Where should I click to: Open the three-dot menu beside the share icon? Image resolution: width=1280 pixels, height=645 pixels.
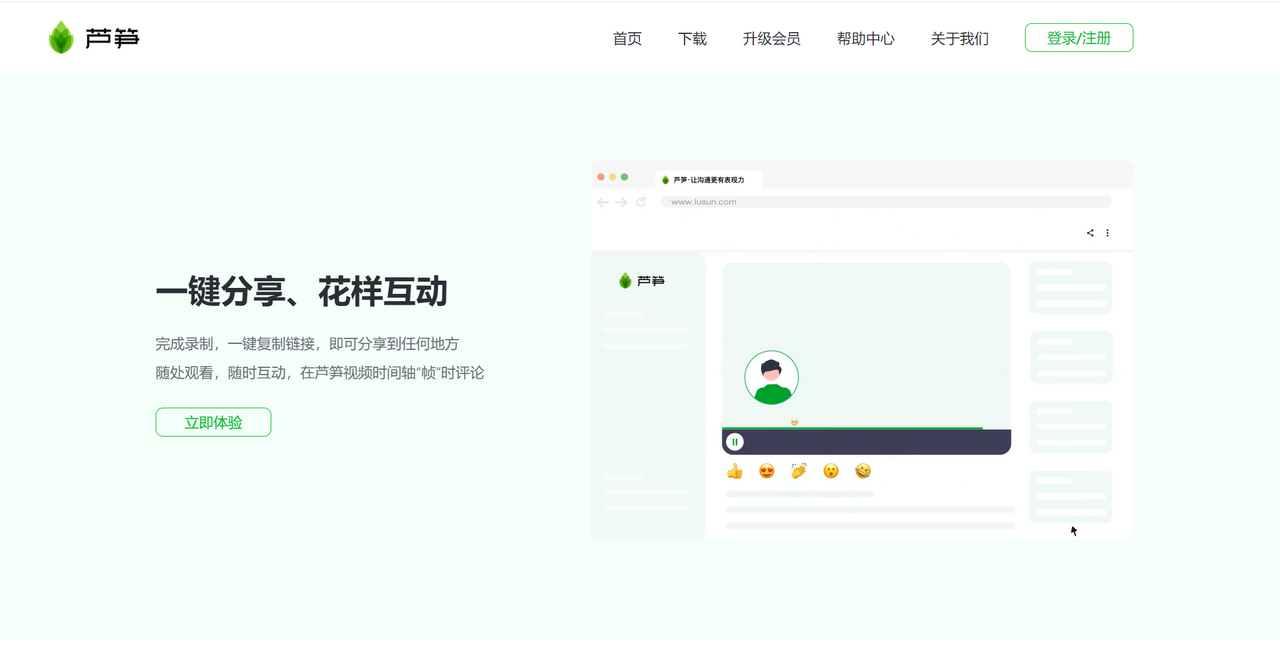(1107, 233)
